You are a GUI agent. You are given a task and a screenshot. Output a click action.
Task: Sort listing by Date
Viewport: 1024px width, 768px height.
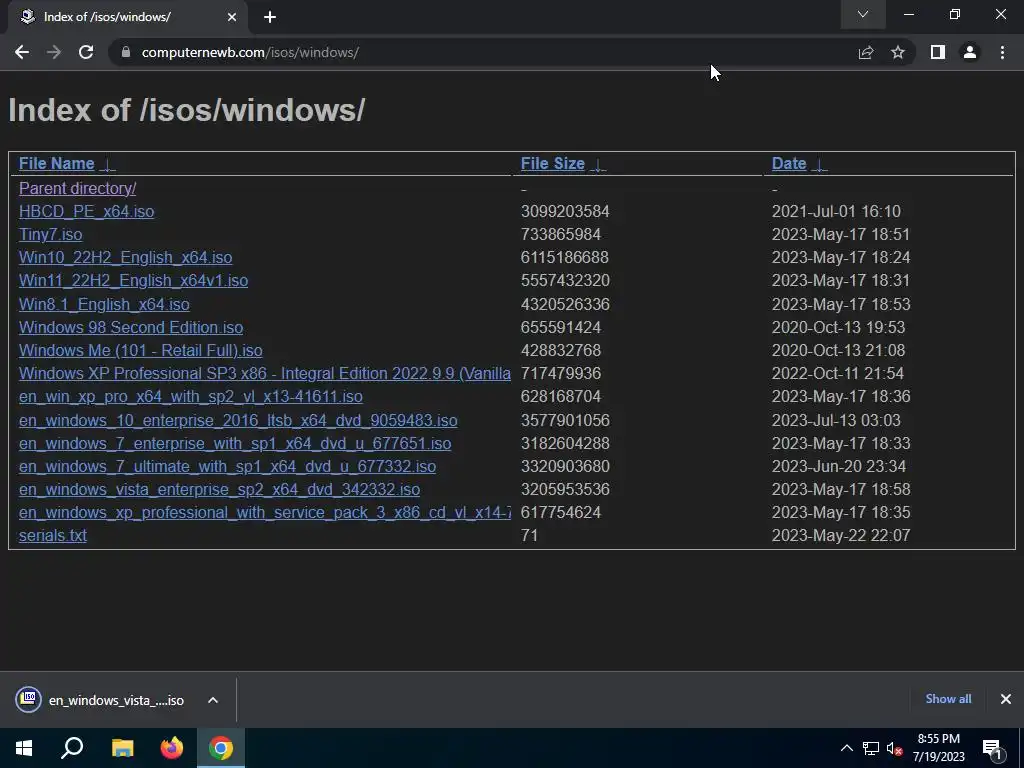[x=789, y=163]
